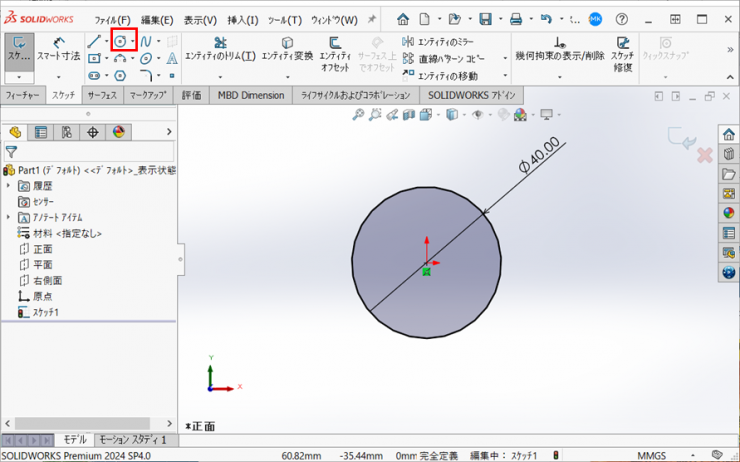Toggle the Sketch (スケッチ) exit button
740x462 pixels.
coord(18,50)
